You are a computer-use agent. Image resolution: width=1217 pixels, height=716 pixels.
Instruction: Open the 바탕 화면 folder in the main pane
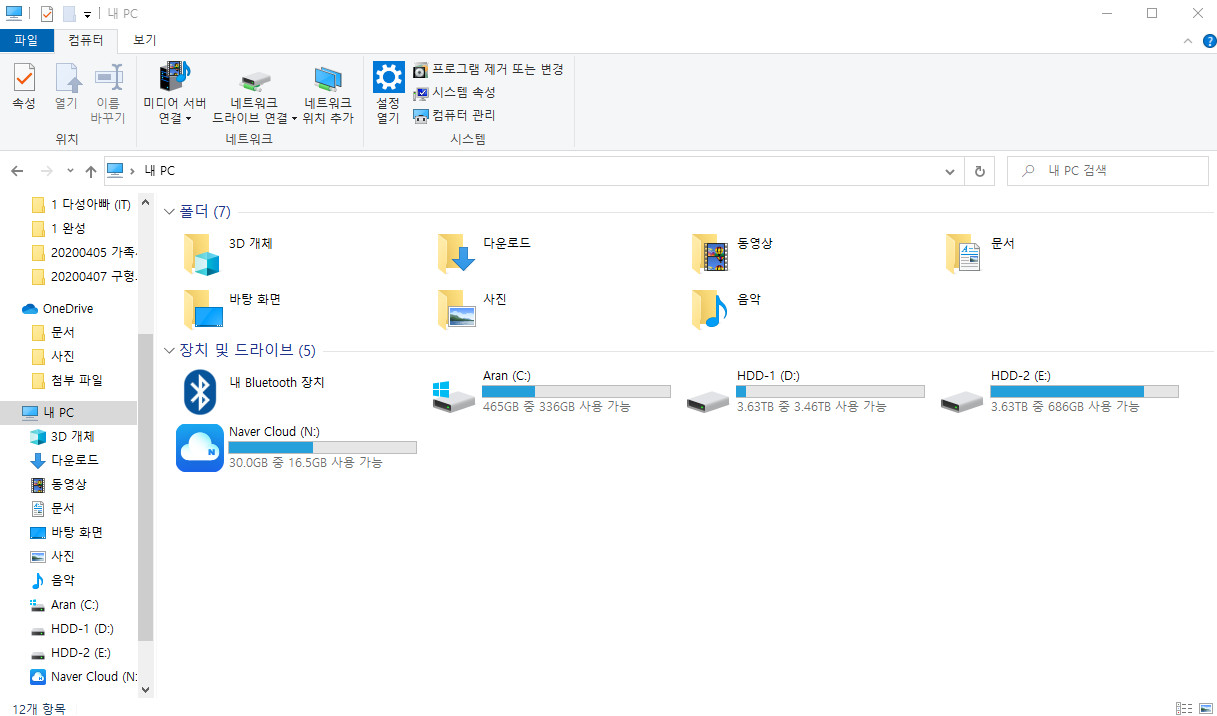[x=201, y=310]
